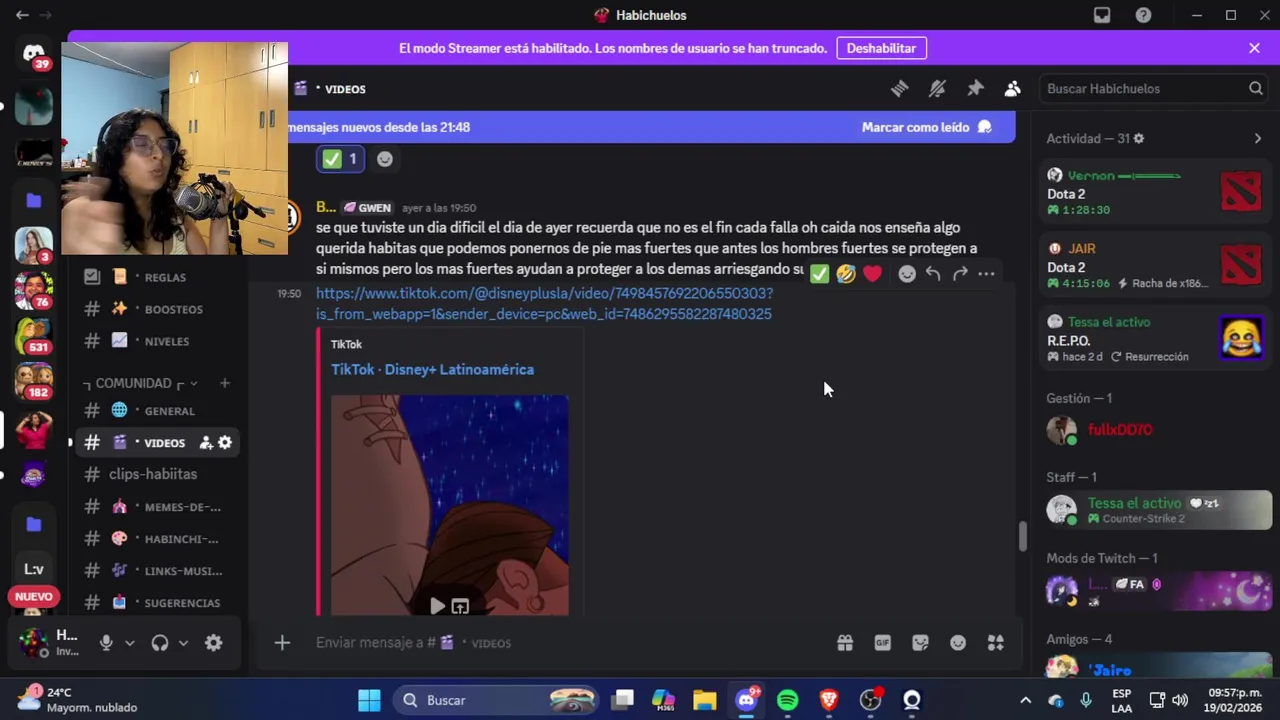The image size is (1280, 720).
Task: Create an invite for VIDEOS channel
Action: pyautogui.click(x=205, y=443)
